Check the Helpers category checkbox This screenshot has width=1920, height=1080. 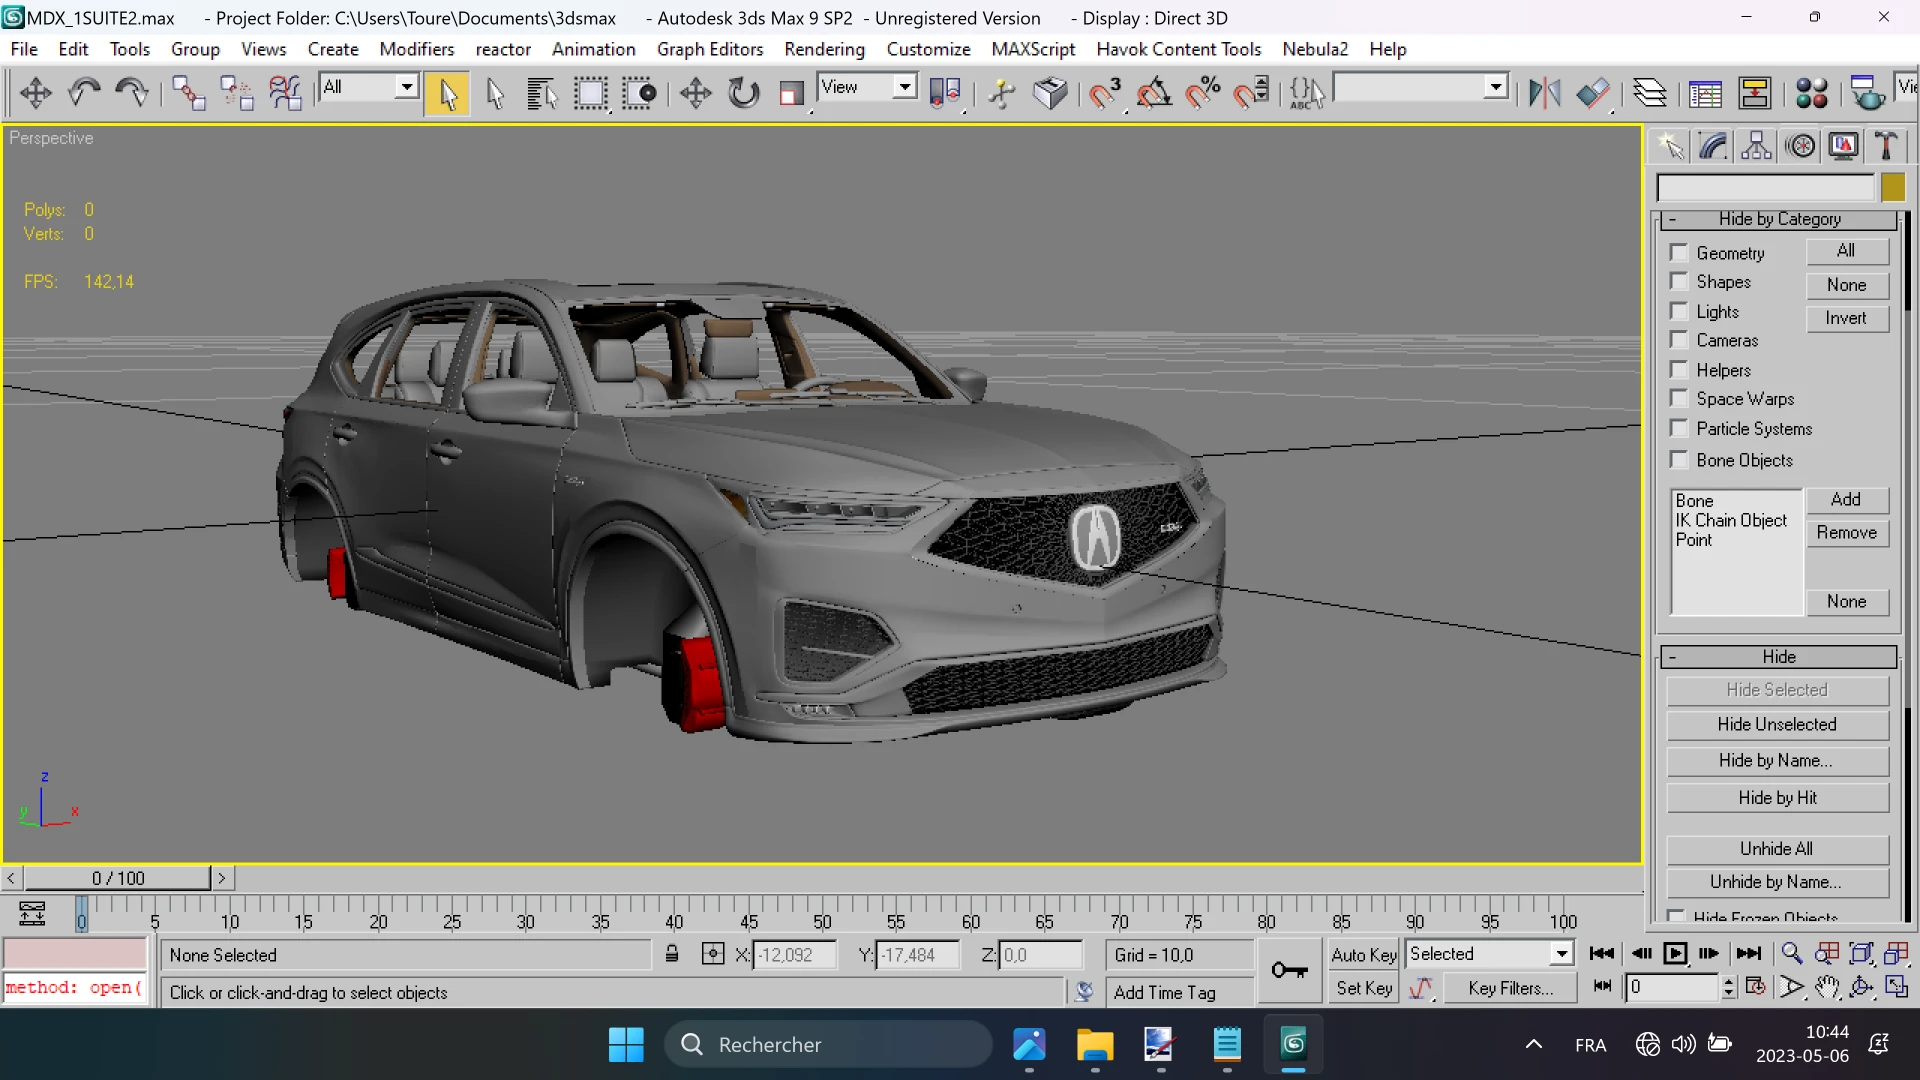click(x=1679, y=370)
